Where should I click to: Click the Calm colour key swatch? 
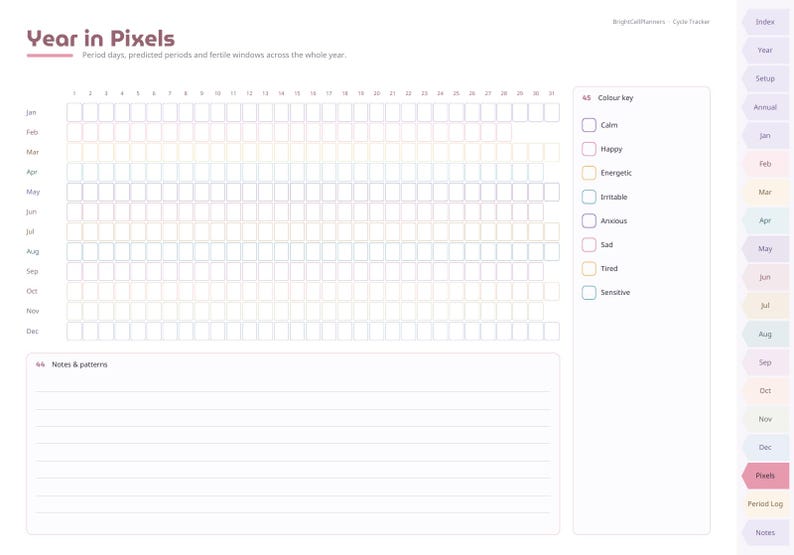[589, 125]
